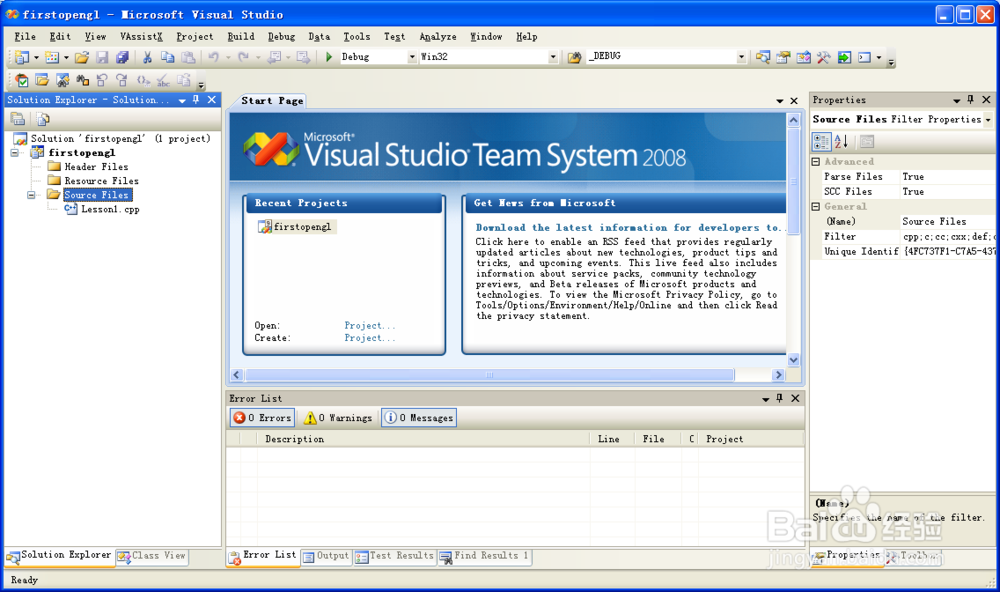The width and height of the screenshot is (1000, 592).
Task: Open Object Browser from toolbar icon
Action: [804, 57]
